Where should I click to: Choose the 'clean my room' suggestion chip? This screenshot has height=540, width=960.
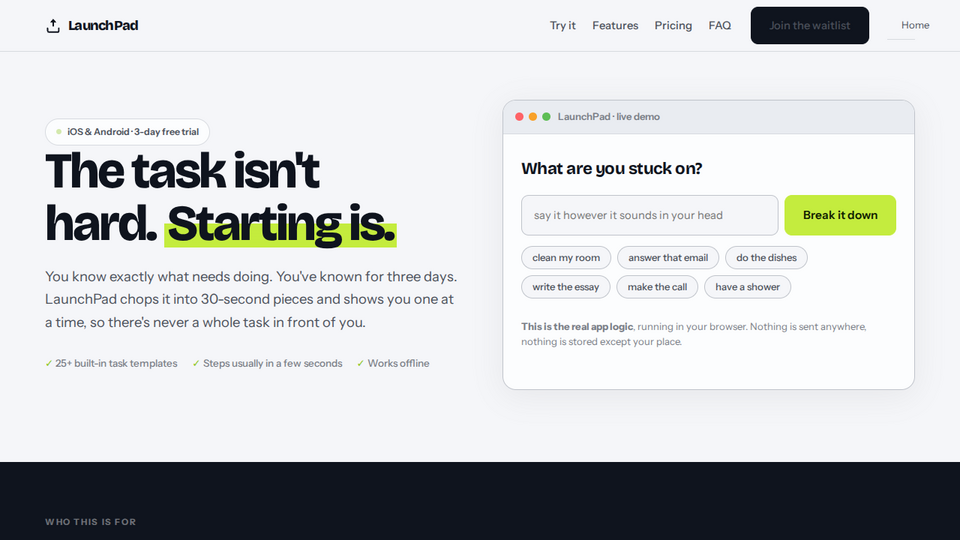click(x=566, y=258)
